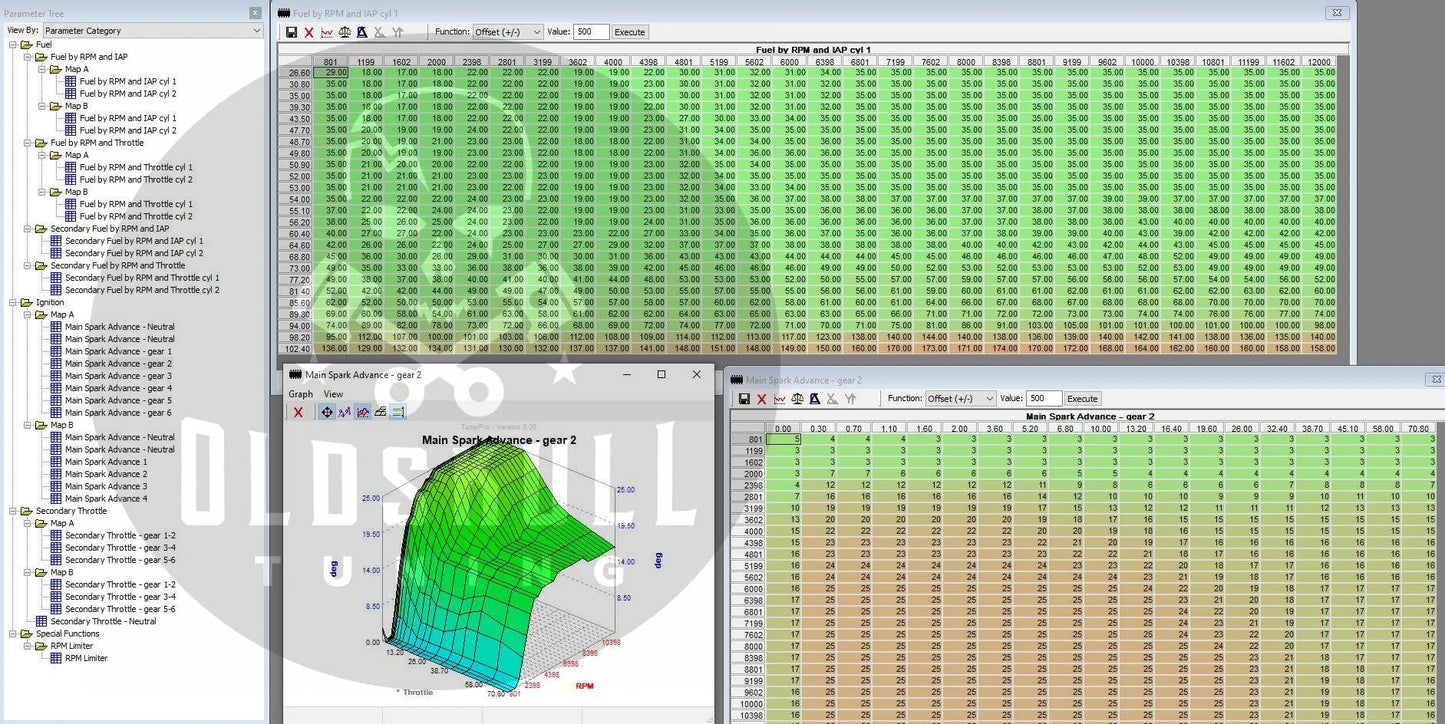Click red X icon in Fuel table toolbar
Image resolution: width=1445 pixels, height=724 pixels.
309,32
